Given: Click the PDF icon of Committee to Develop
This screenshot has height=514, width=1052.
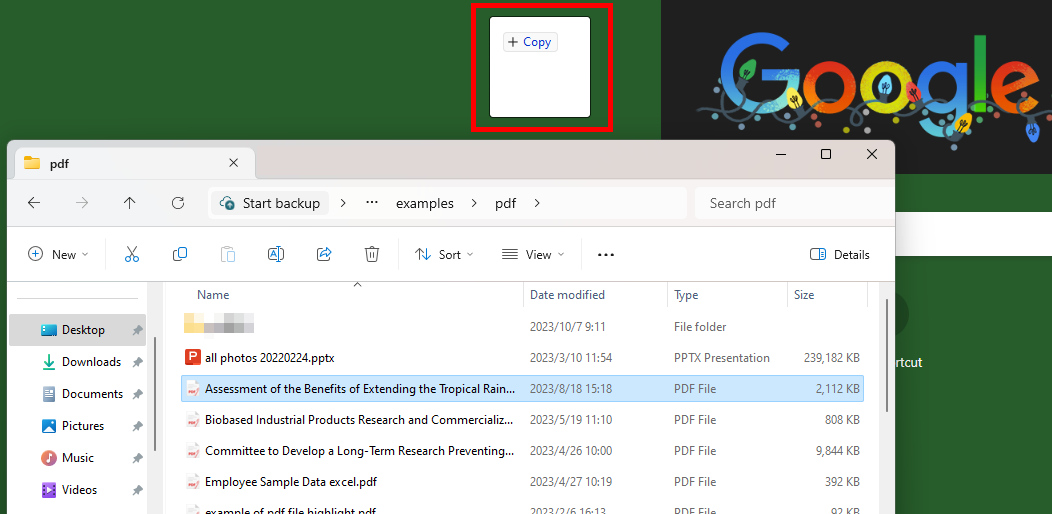Looking at the screenshot, I should pyautogui.click(x=193, y=451).
